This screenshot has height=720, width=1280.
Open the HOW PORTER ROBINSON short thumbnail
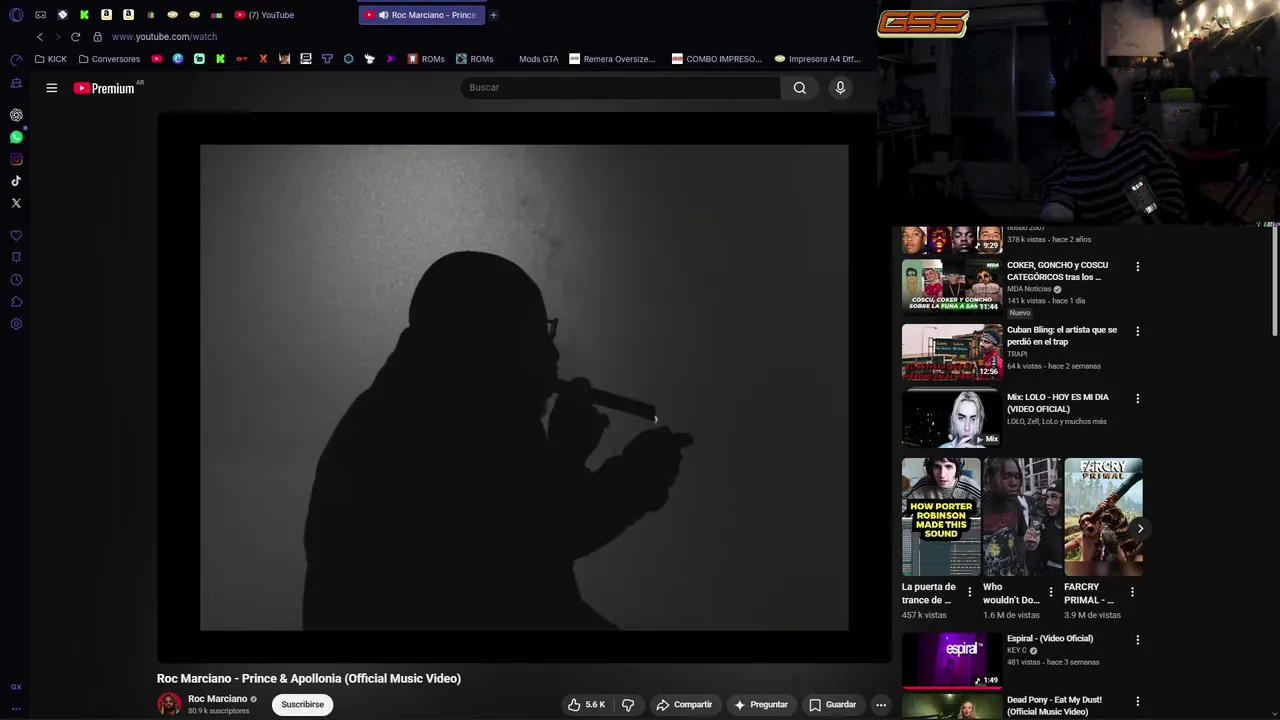[941, 517]
